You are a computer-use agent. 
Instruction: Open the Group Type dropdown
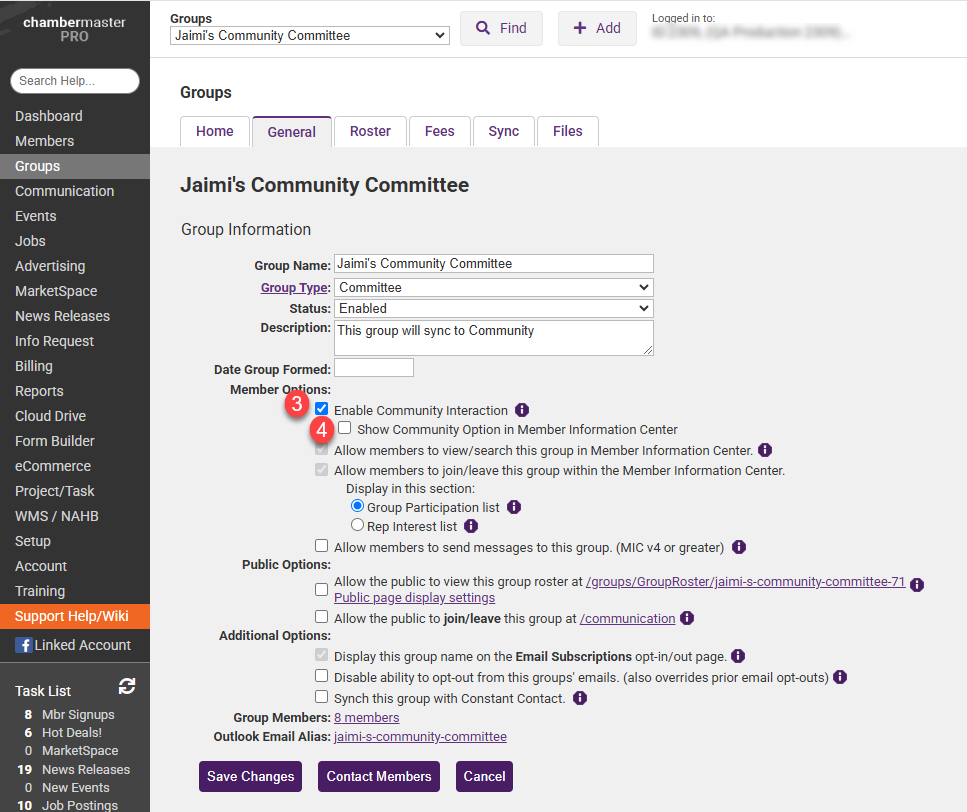click(493, 287)
